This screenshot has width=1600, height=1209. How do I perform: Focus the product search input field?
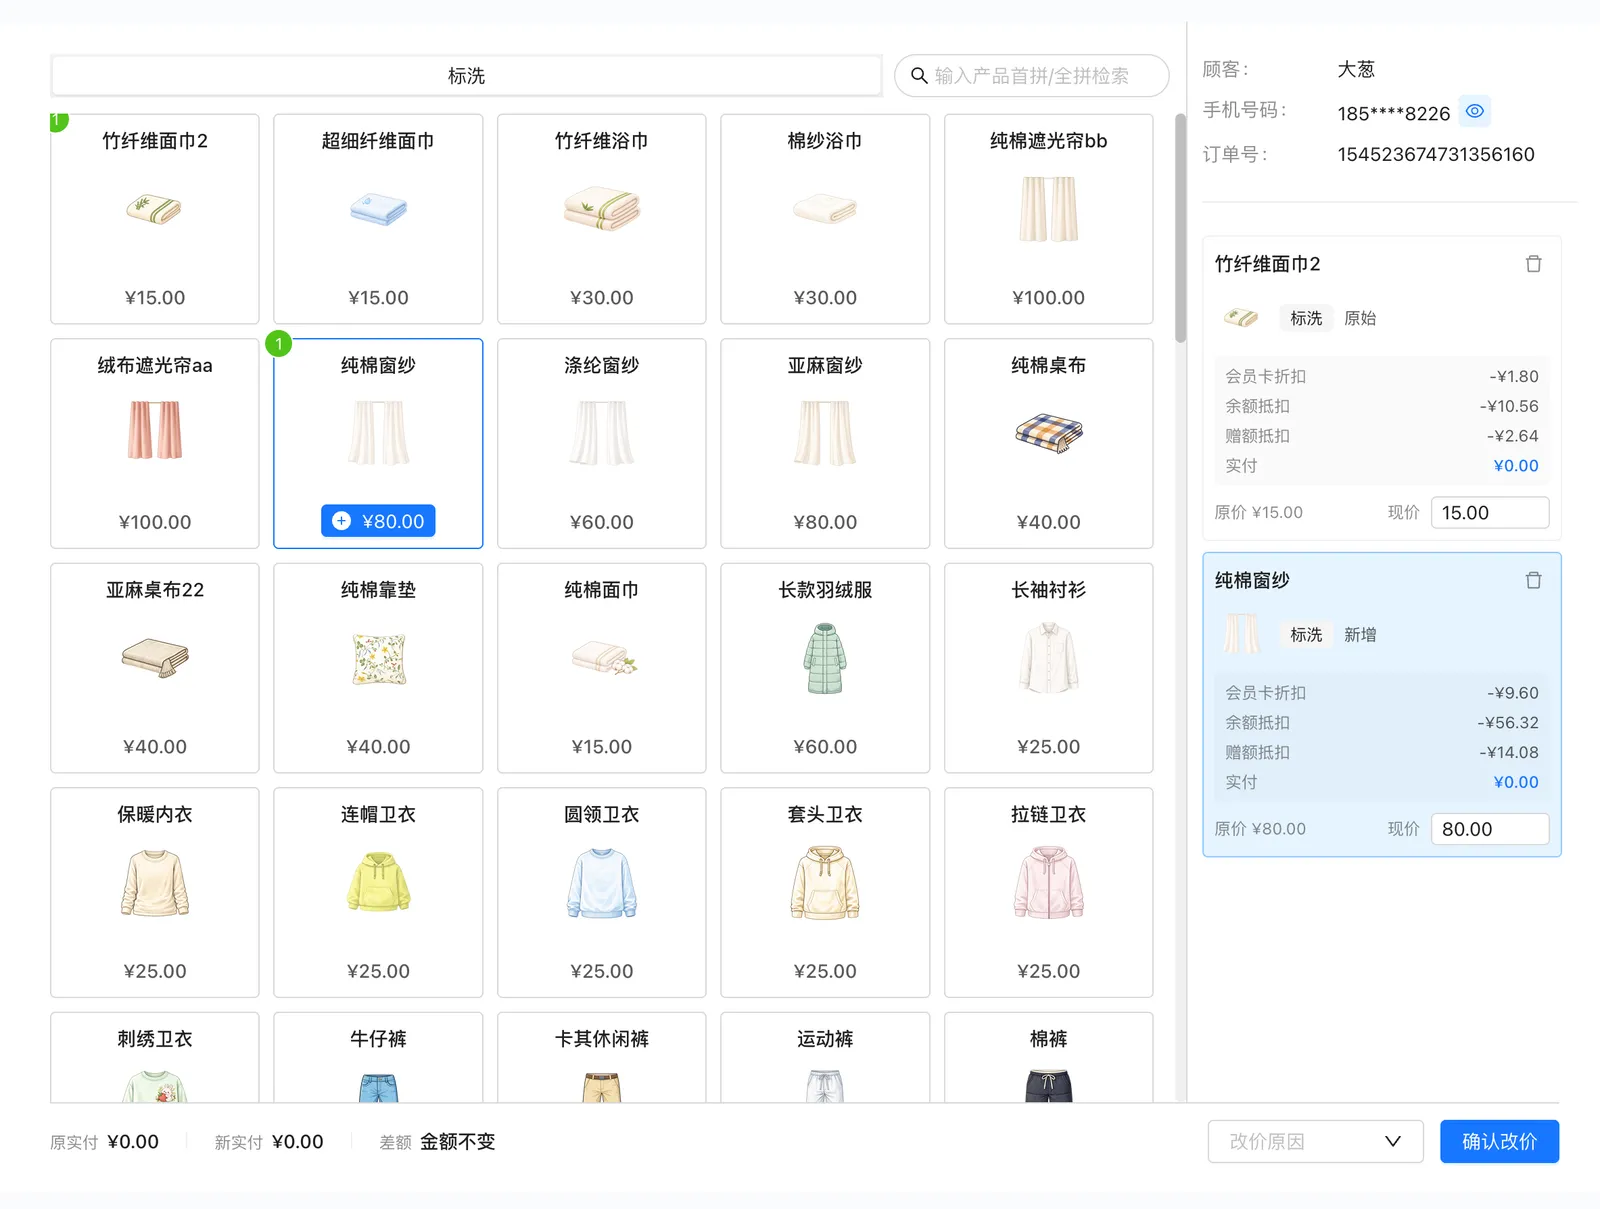[1031, 76]
